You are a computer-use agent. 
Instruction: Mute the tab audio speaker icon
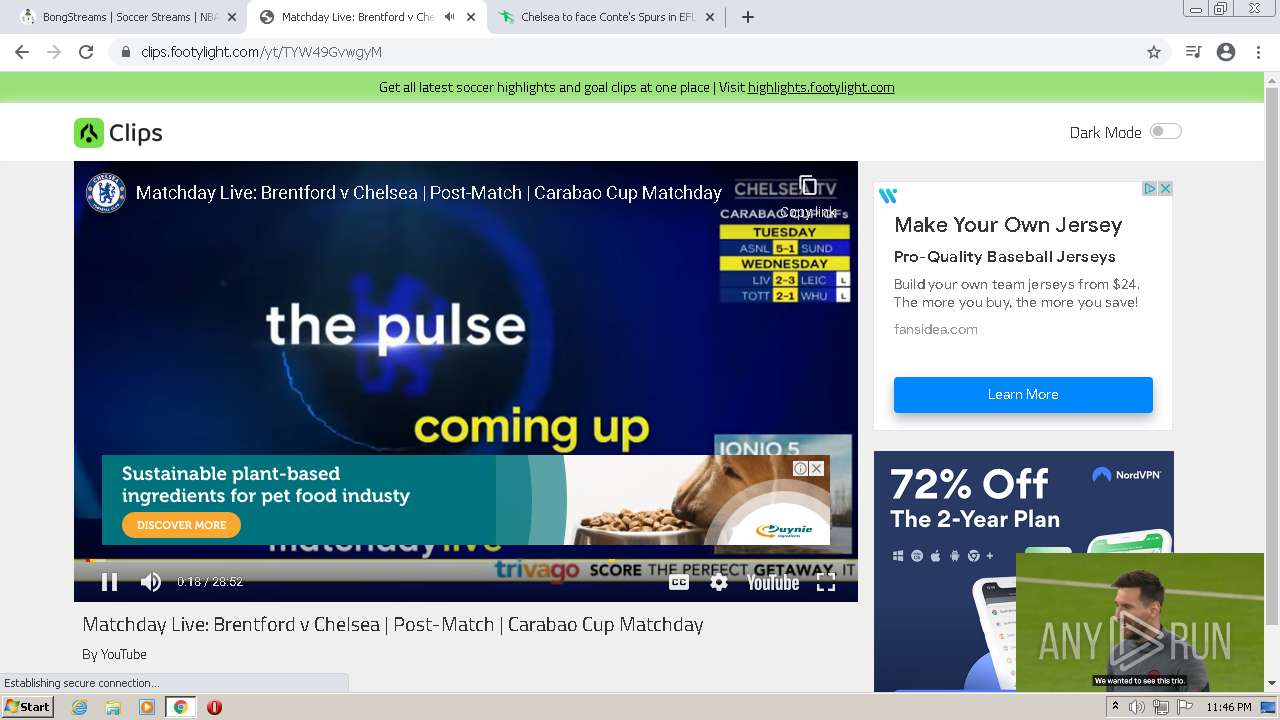(x=449, y=17)
